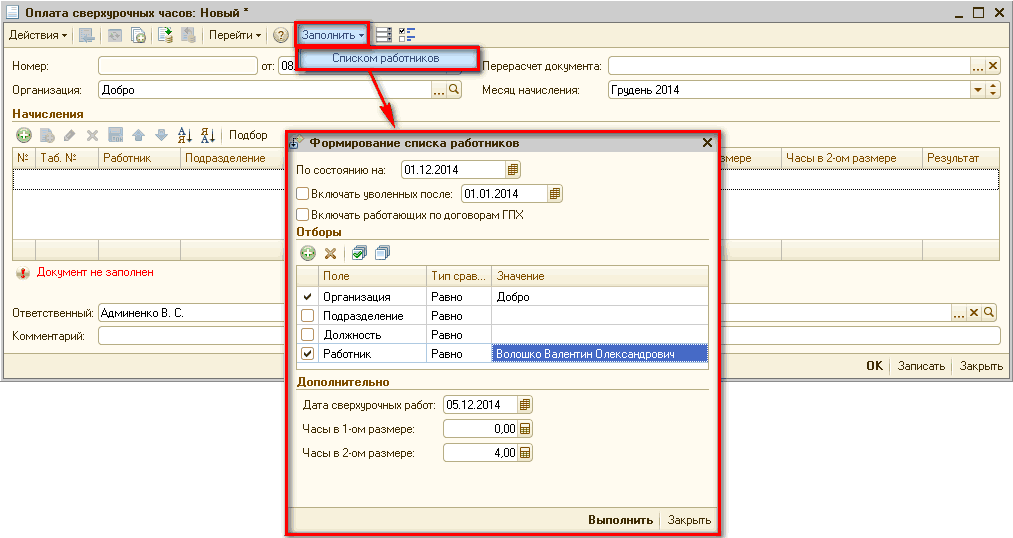Click the sort descending icon in Начисления toolbar

click(208, 135)
